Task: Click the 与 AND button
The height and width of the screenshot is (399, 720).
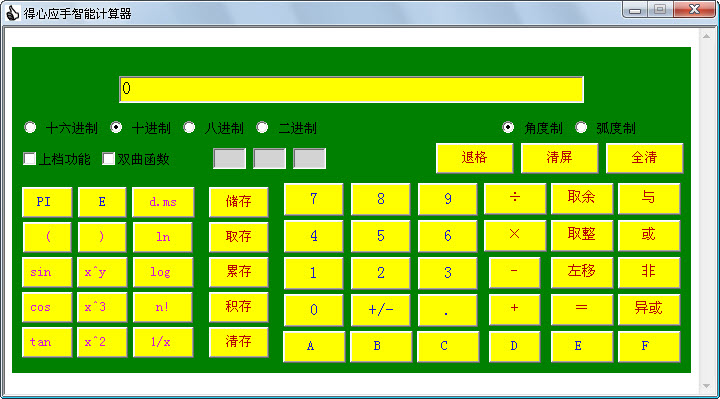Action: point(649,198)
